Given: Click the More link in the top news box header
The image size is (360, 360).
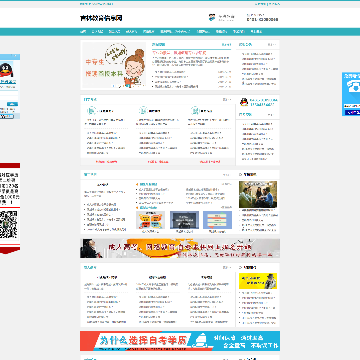Looking at the screenshot, I should coord(226,44).
